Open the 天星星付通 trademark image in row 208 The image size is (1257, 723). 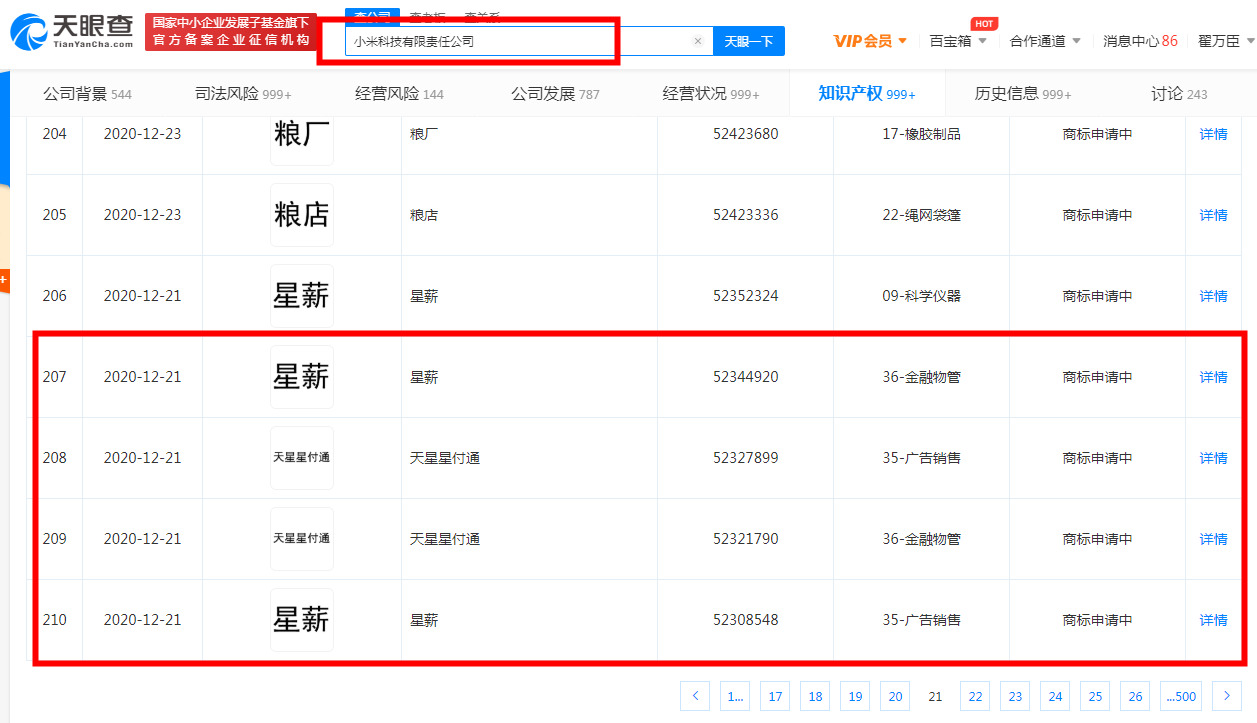coord(302,458)
